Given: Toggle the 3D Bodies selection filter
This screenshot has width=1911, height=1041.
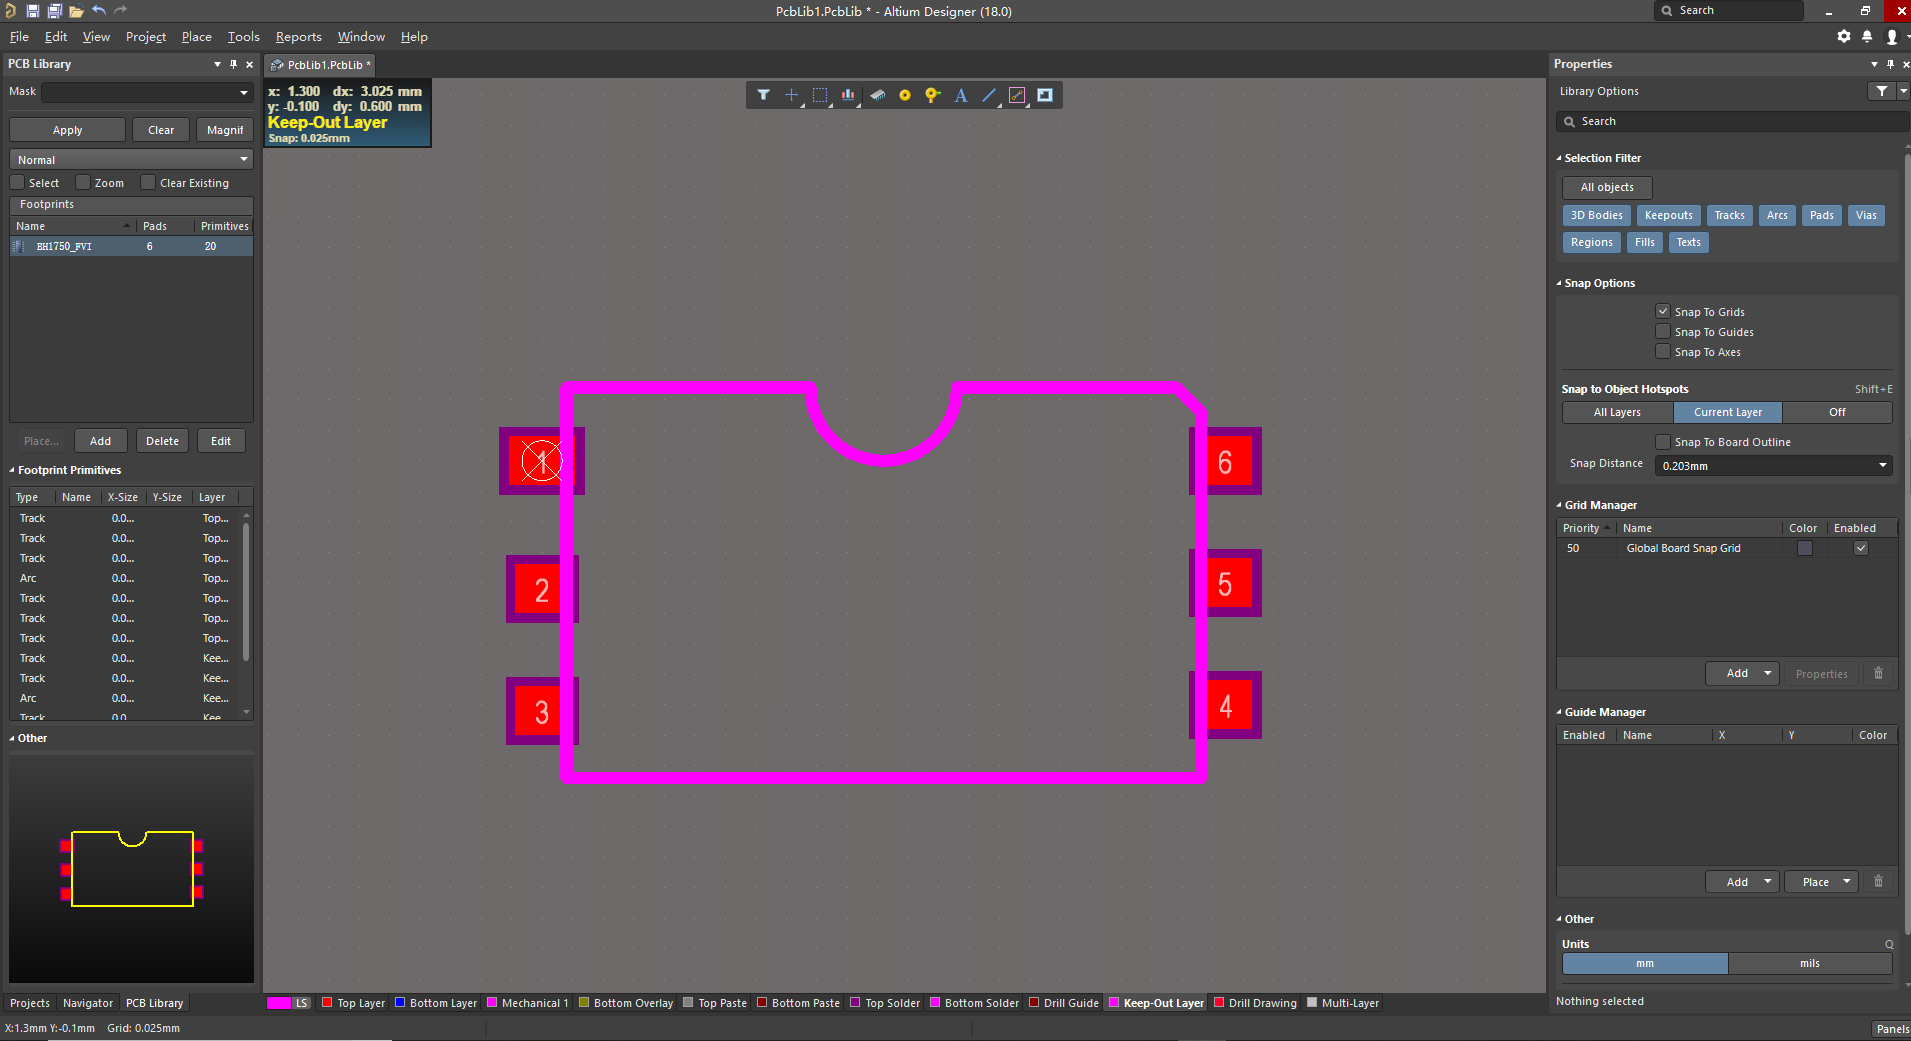Looking at the screenshot, I should 1596,215.
